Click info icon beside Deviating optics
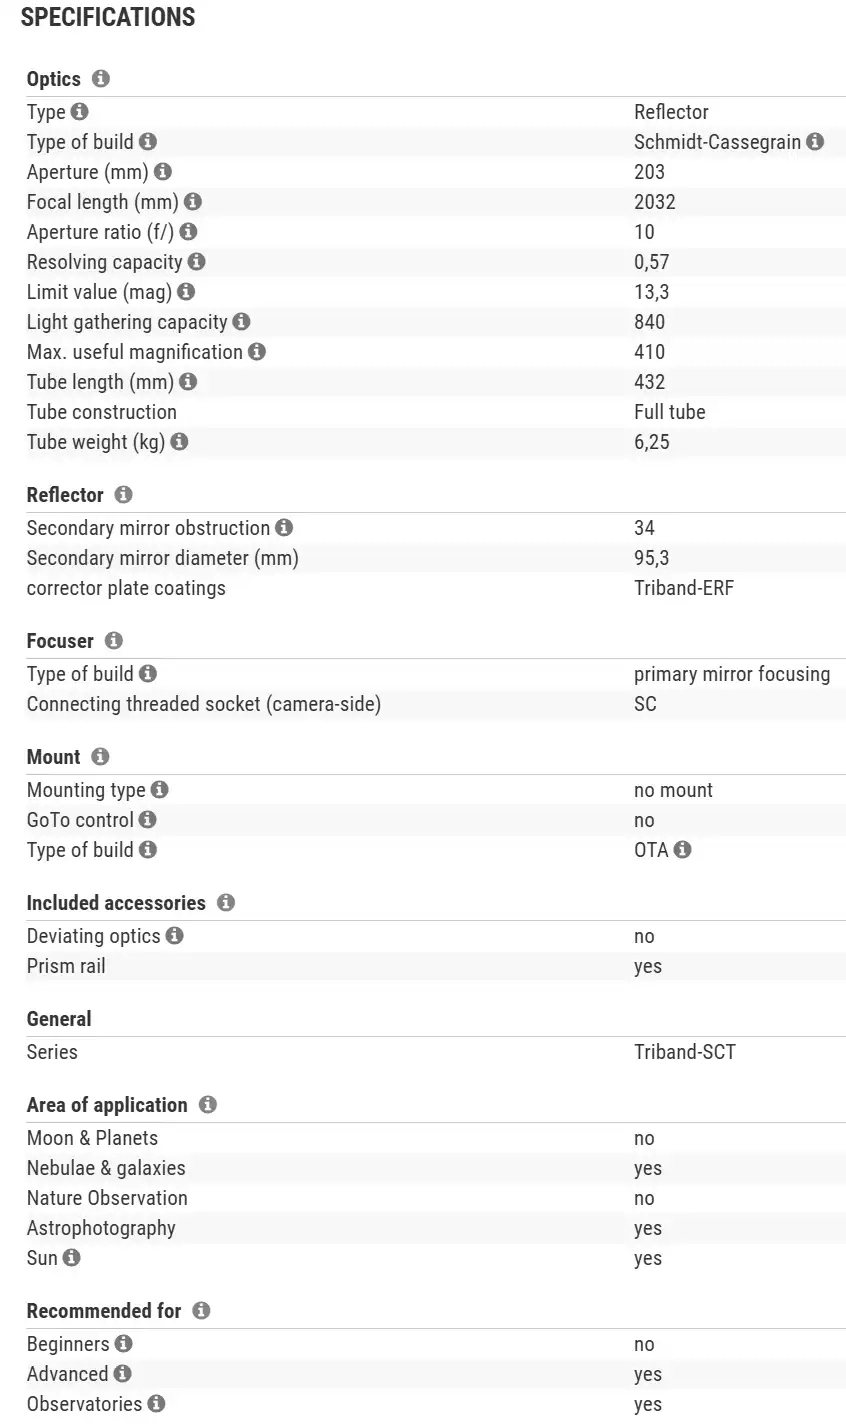This screenshot has height=1424, width=846. (174, 936)
